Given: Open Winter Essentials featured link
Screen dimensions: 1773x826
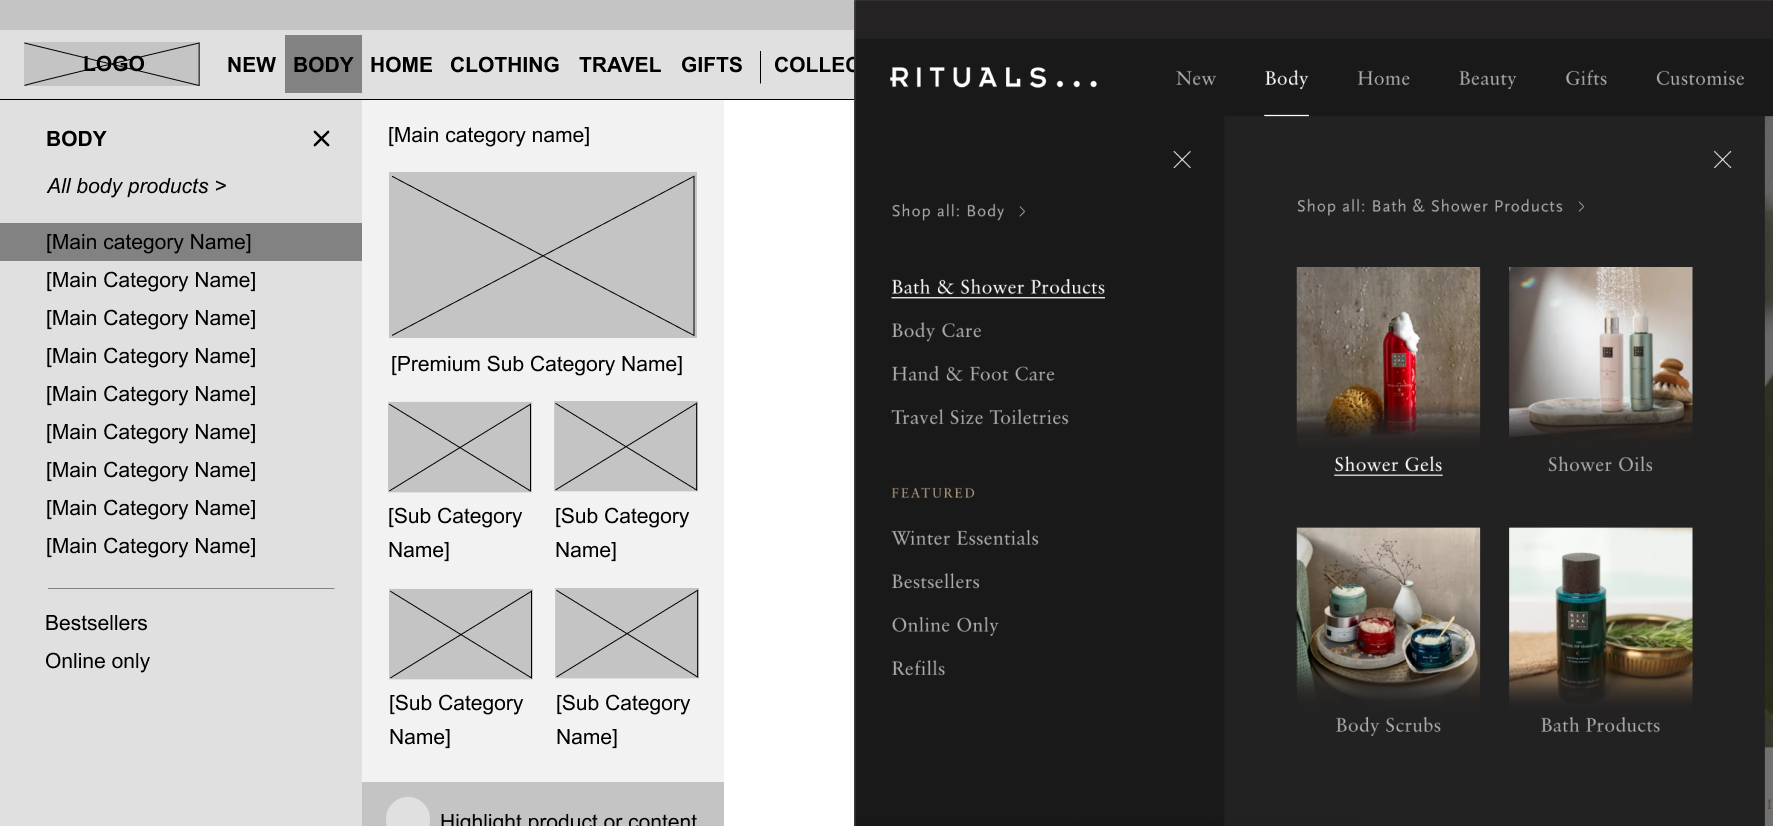Looking at the screenshot, I should click(965, 538).
